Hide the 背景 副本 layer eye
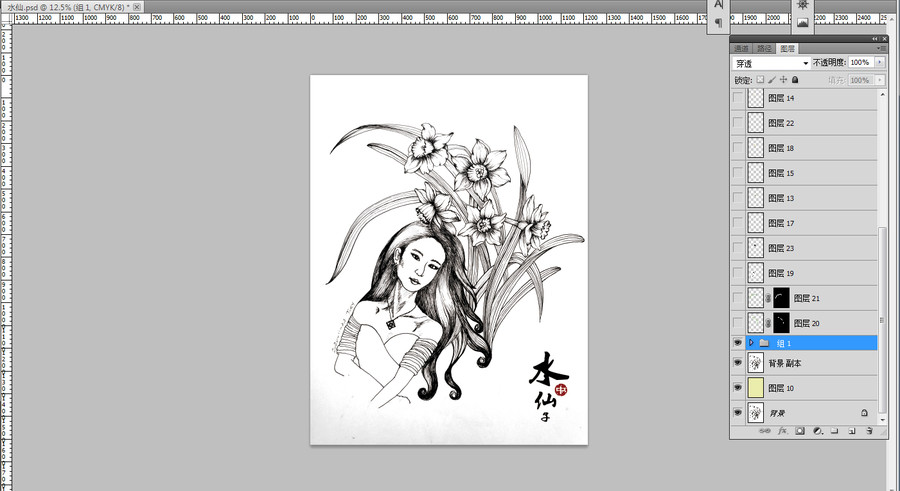The height and width of the screenshot is (491, 900). pos(738,363)
